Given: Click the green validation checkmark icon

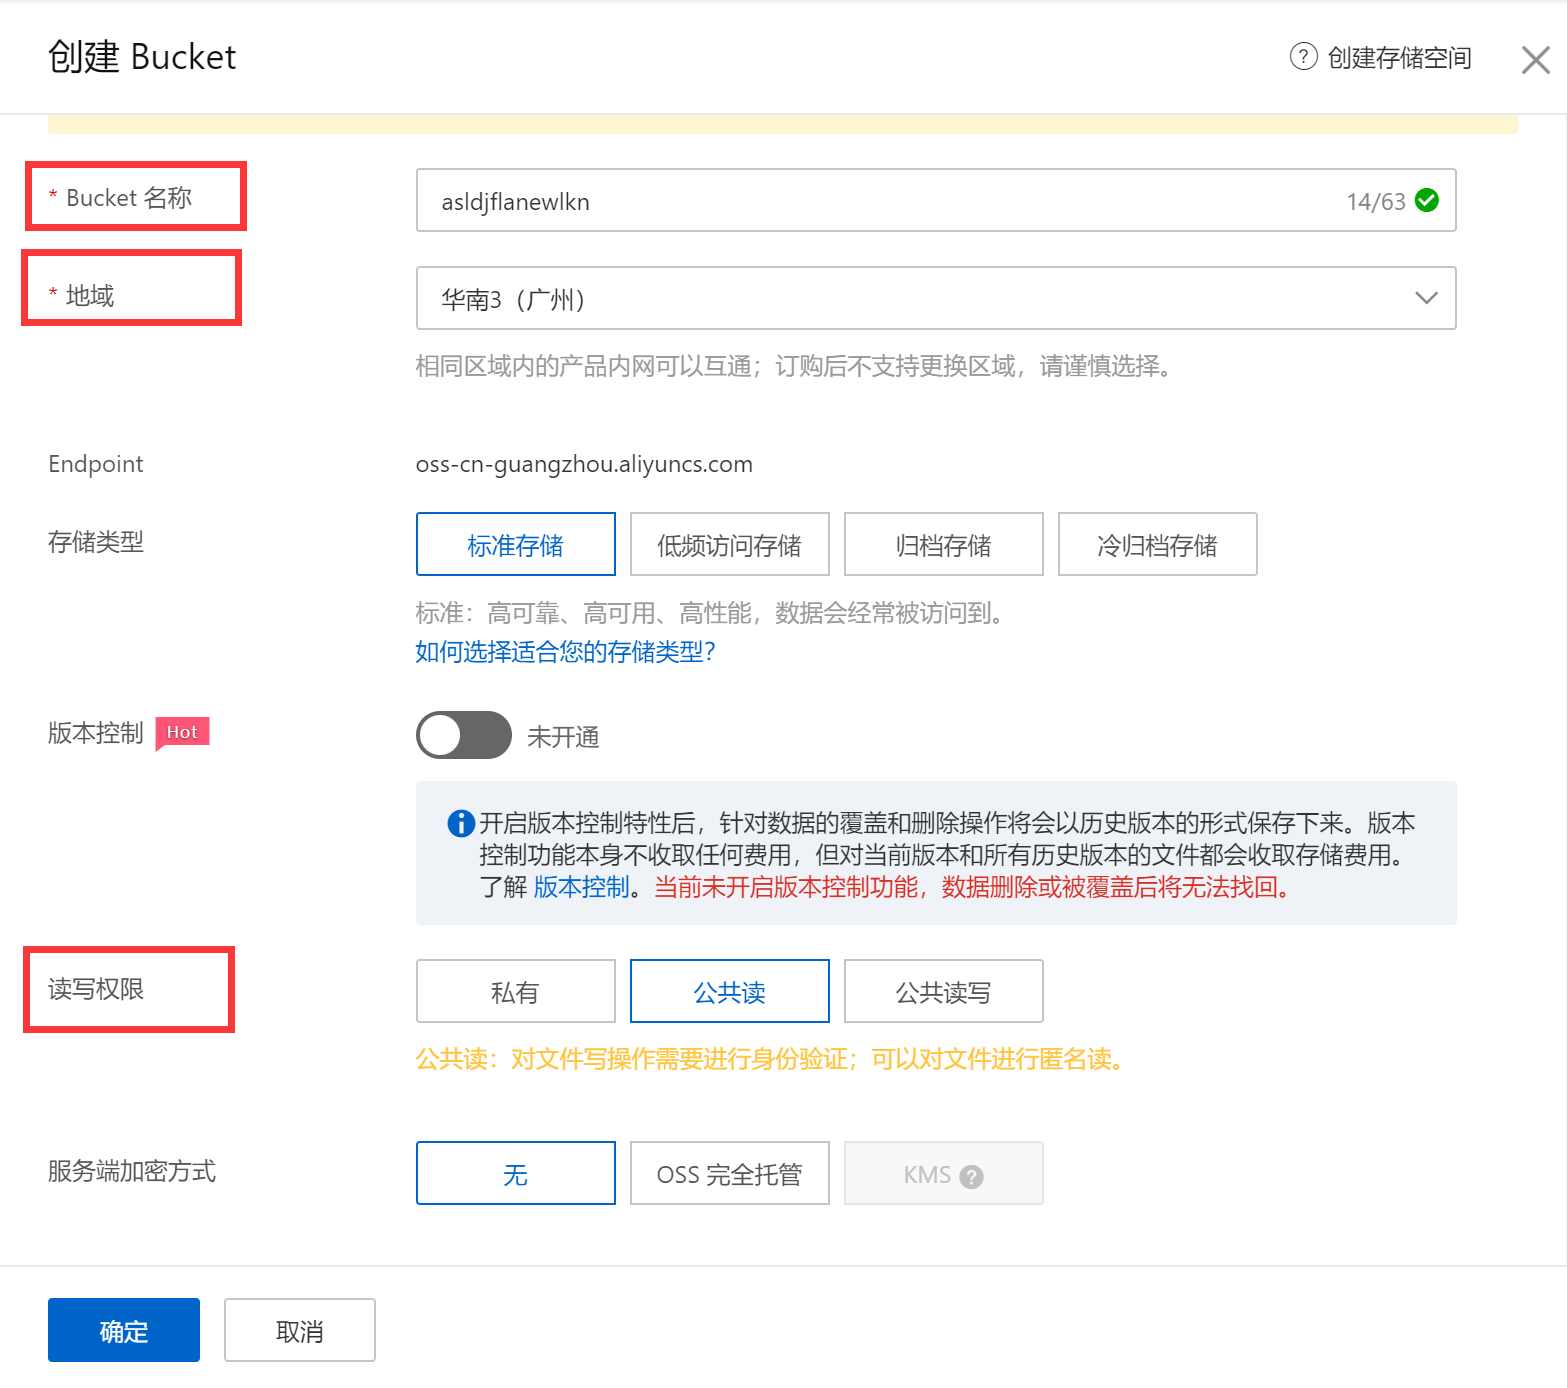Looking at the screenshot, I should 1427,201.
